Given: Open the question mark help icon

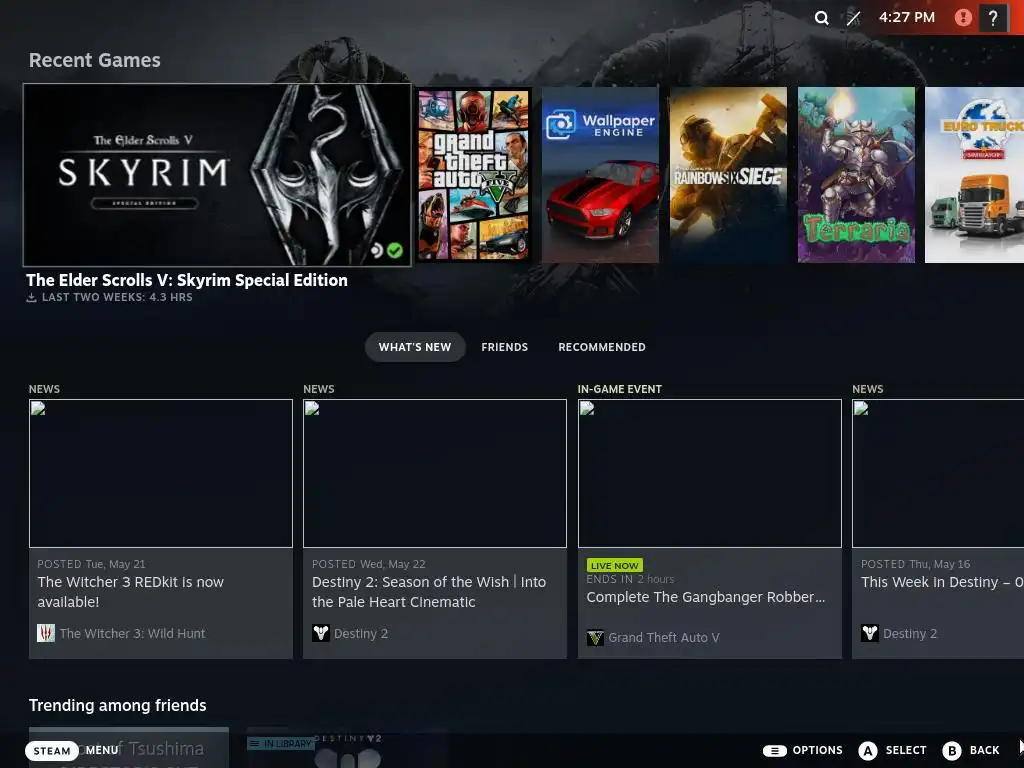Looking at the screenshot, I should tap(993, 18).
